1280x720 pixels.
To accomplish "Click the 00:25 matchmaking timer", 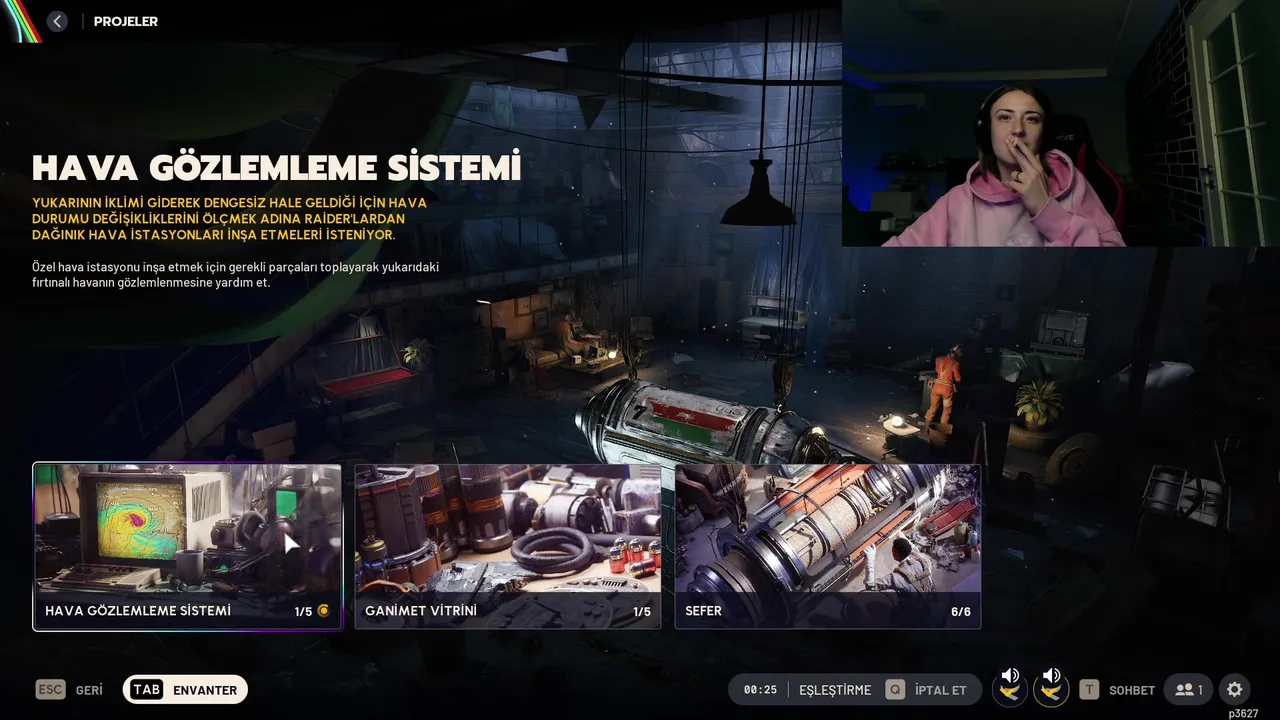I will (x=760, y=690).
